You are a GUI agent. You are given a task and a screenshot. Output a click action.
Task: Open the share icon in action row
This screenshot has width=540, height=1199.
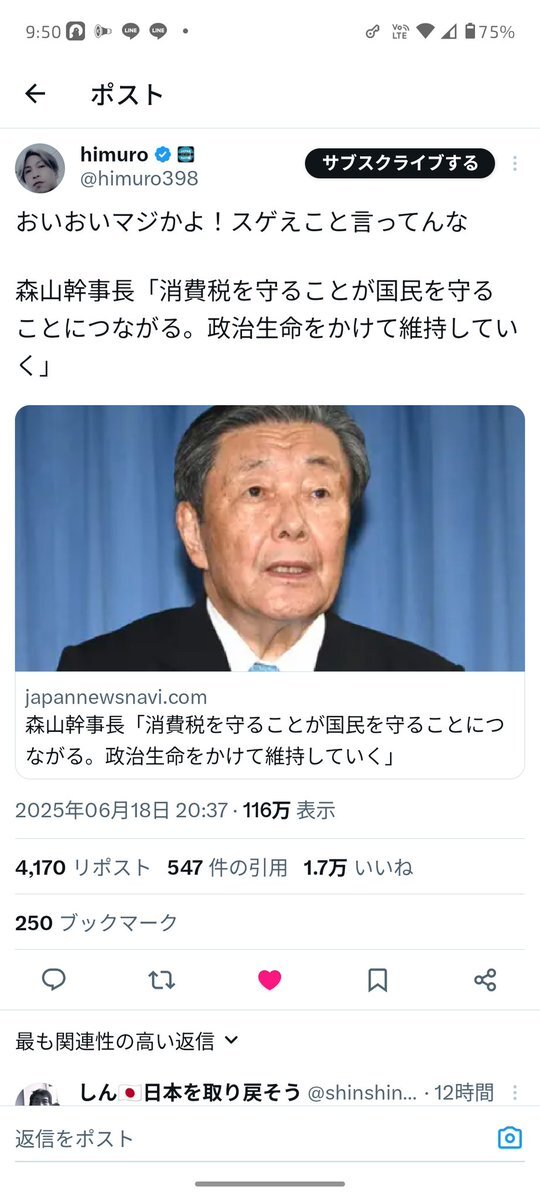pos(485,979)
